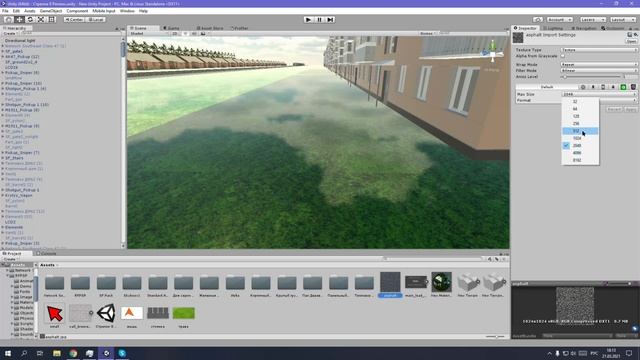640x360 pixels.
Task: Choose 128 in the Max Size list
Action: (580, 116)
